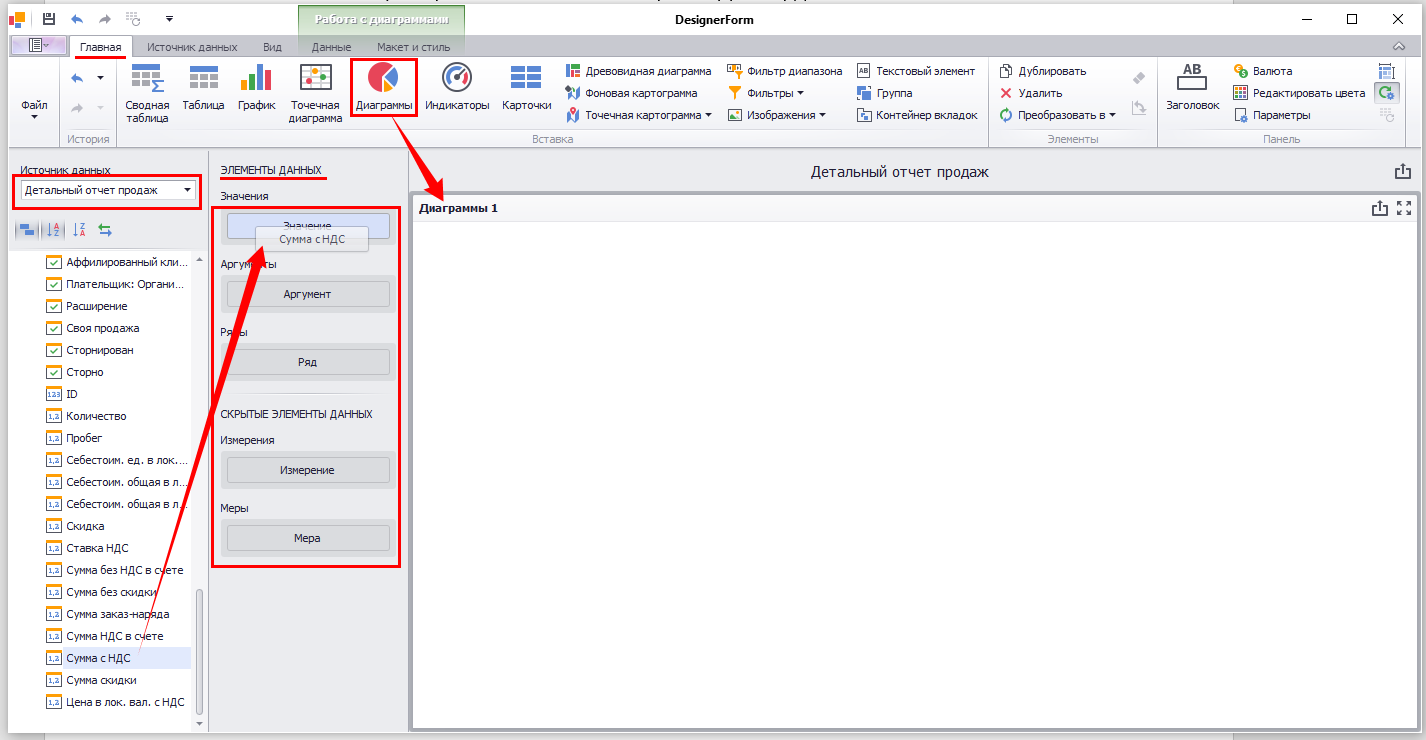Open the Файл menu dropdown
Image resolution: width=1426 pixels, height=740 pixels.
[x=34, y=109]
